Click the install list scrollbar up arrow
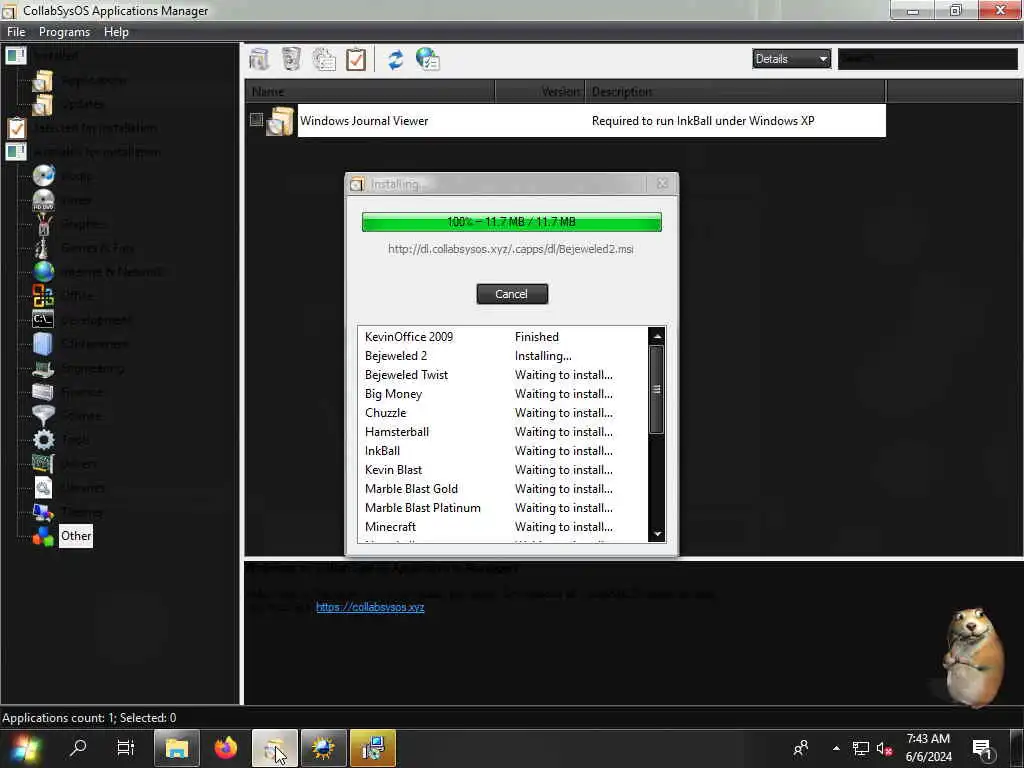Viewport: 1024px width, 768px height. [x=657, y=336]
